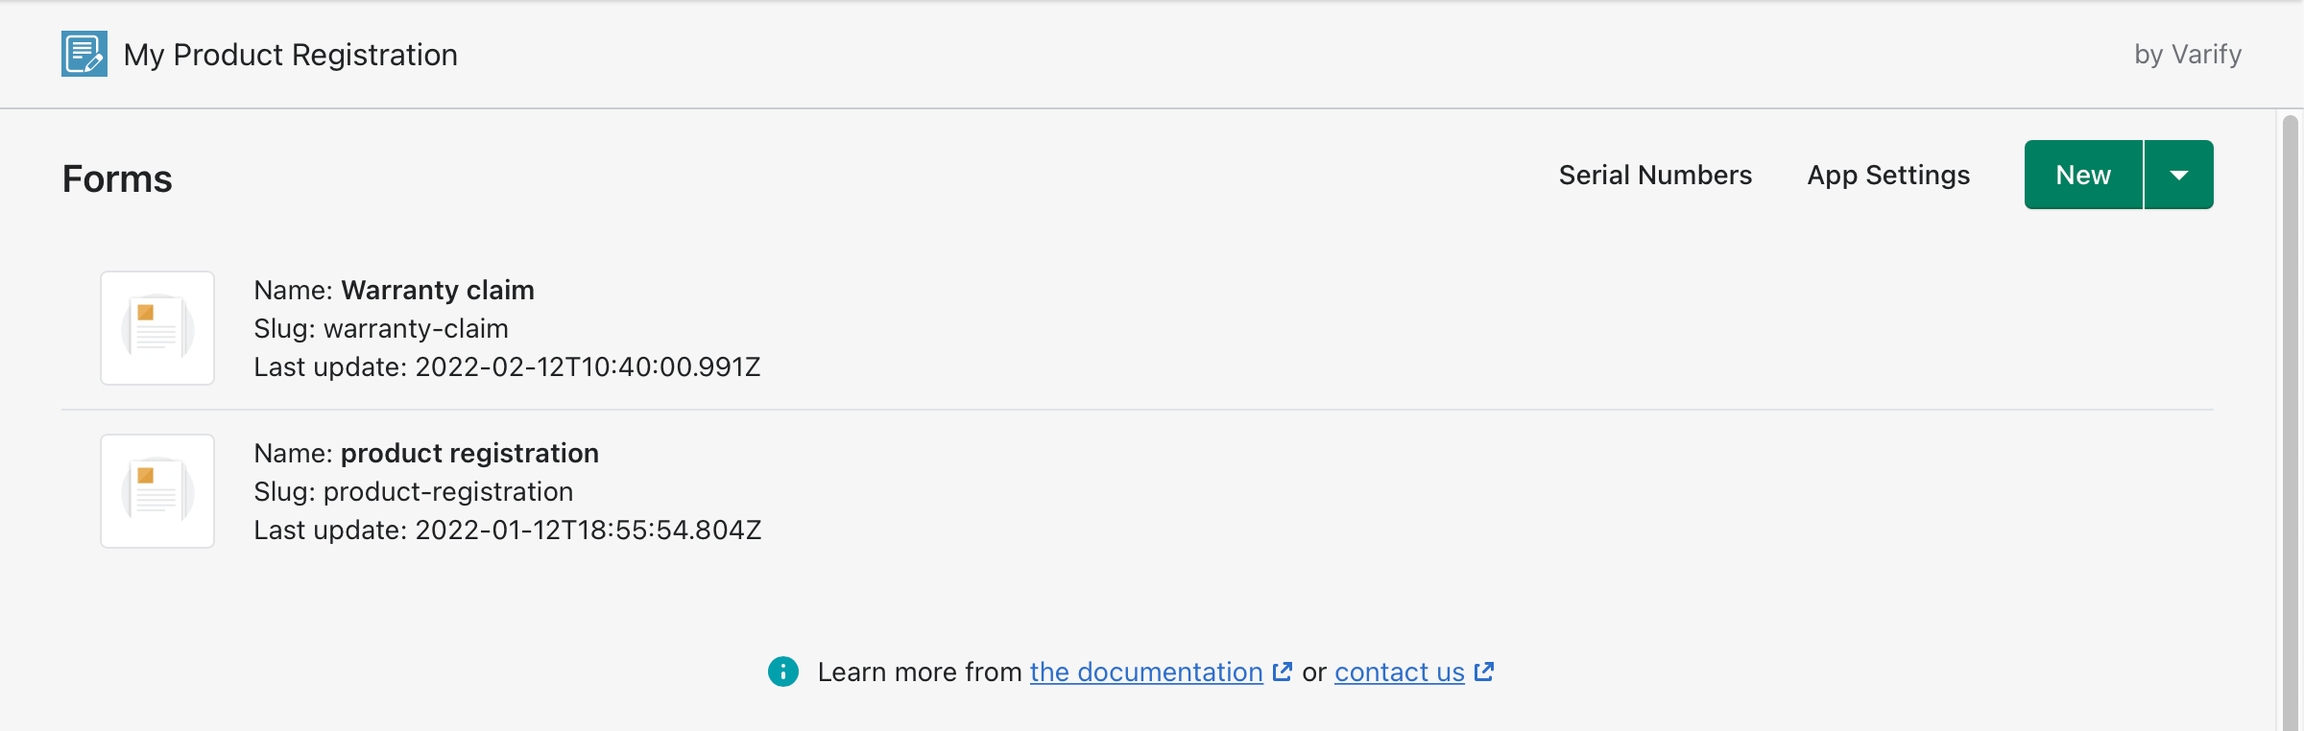Create a form with the New button
This screenshot has height=731, width=2304.
pyautogui.click(x=2083, y=175)
